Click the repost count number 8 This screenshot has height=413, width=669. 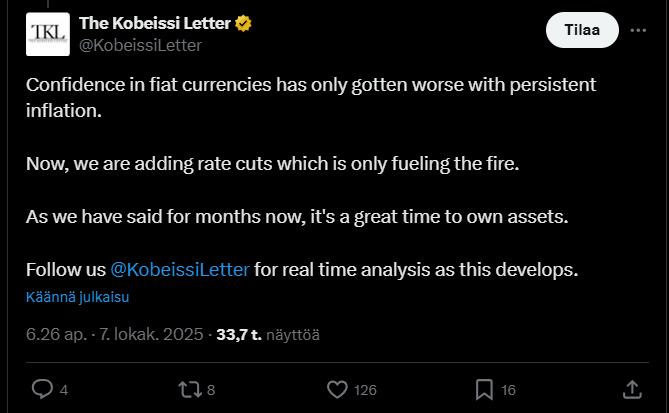[x=211, y=390]
